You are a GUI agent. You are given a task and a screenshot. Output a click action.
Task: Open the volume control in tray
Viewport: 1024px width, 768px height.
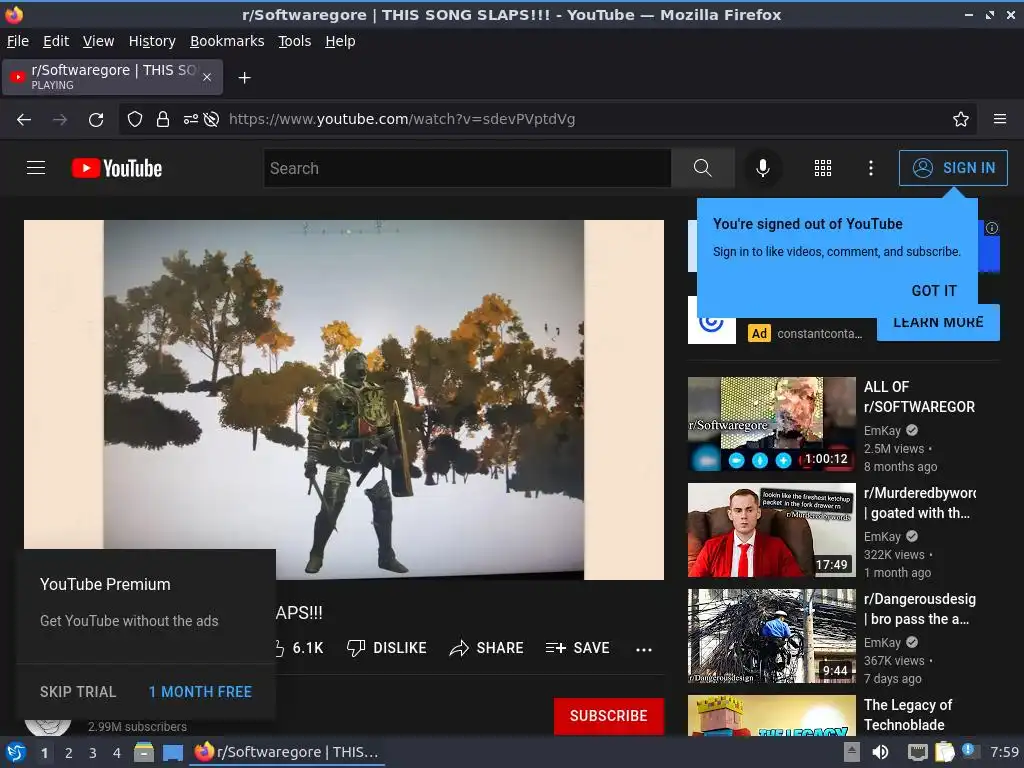(x=880, y=752)
